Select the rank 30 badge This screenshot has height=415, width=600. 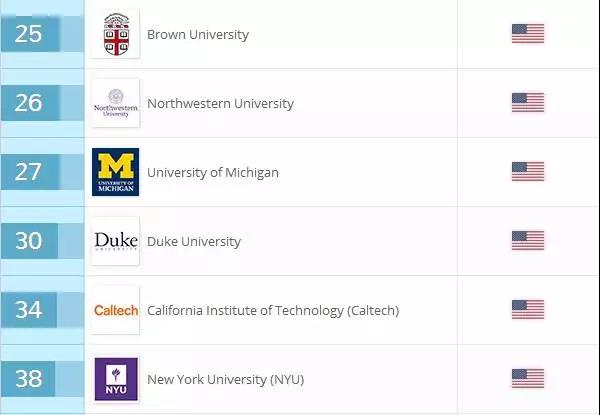click(29, 241)
